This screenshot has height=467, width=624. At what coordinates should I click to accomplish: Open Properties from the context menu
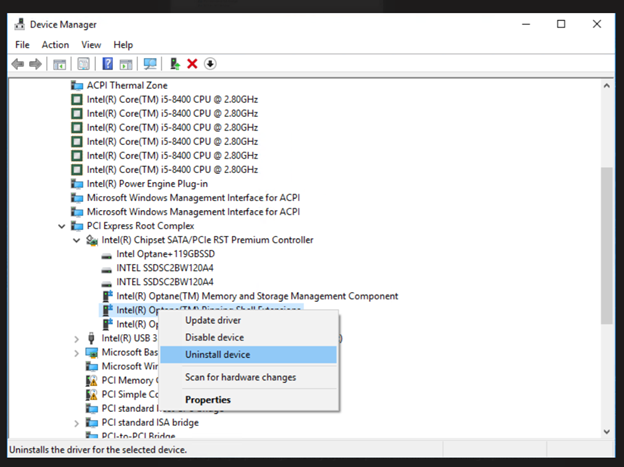(207, 400)
